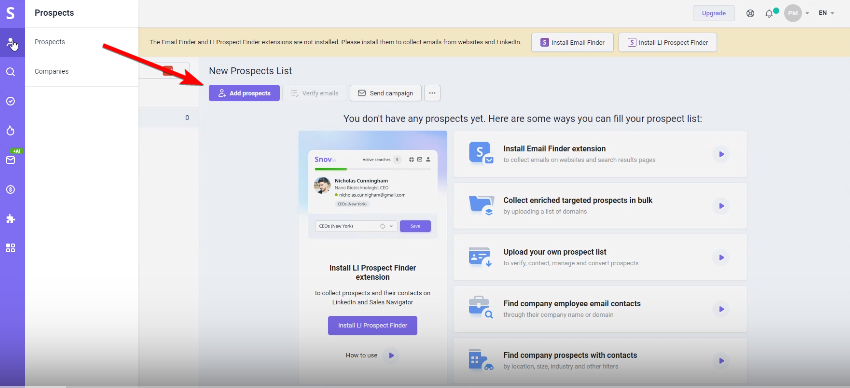Open the three-dots more options button
The height and width of the screenshot is (388, 850).
tap(432, 93)
